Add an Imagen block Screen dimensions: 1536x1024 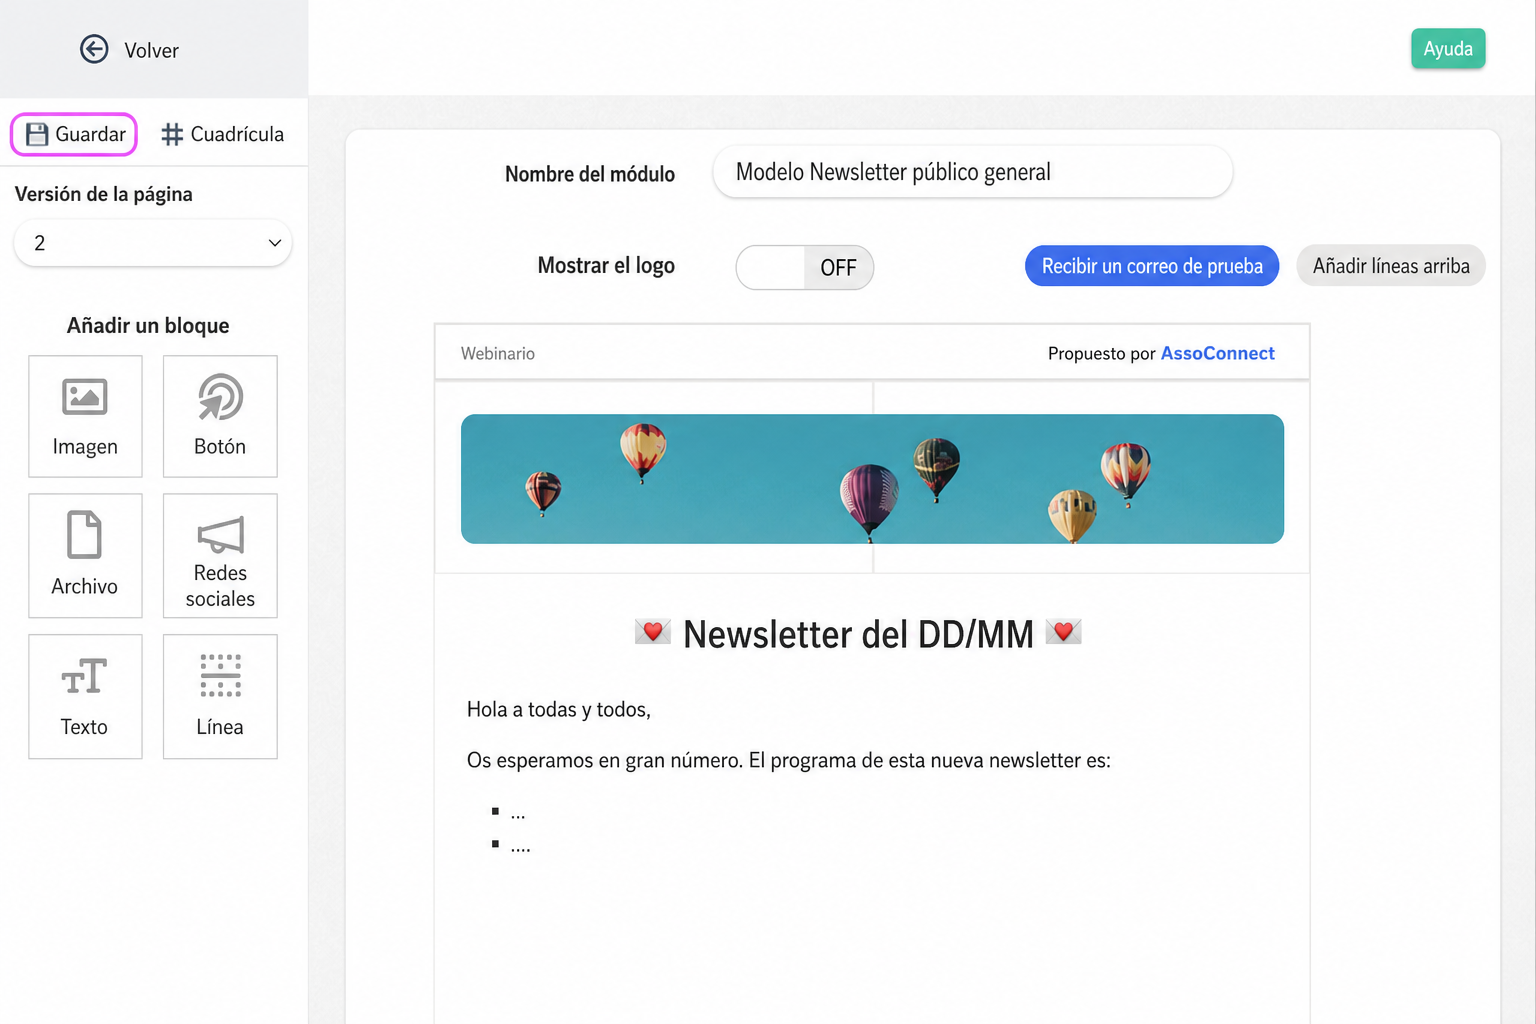[x=85, y=416]
